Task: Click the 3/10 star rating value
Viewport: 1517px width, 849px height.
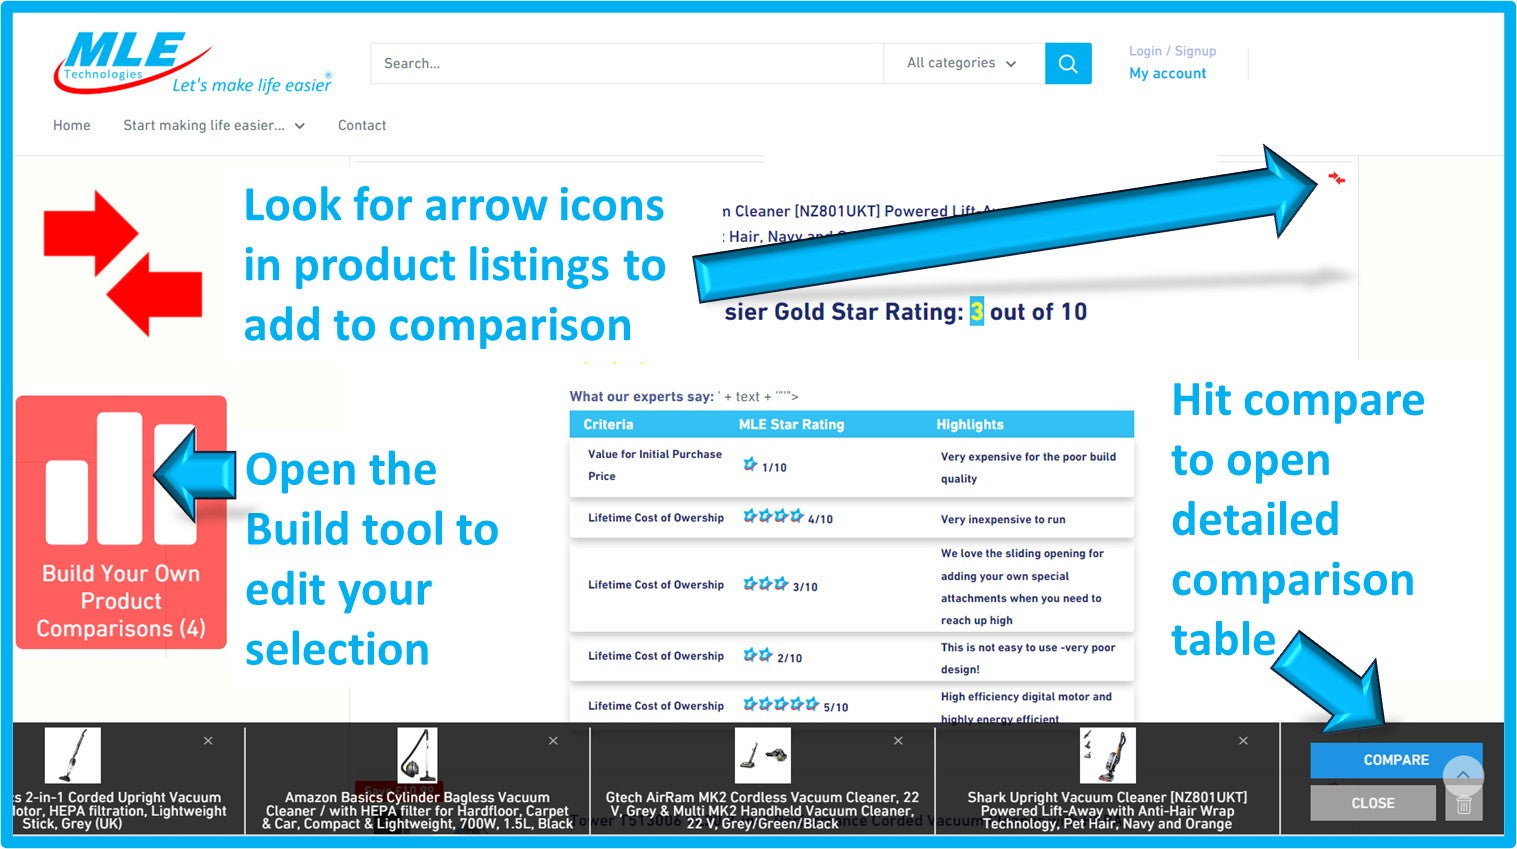Action: pos(805,587)
